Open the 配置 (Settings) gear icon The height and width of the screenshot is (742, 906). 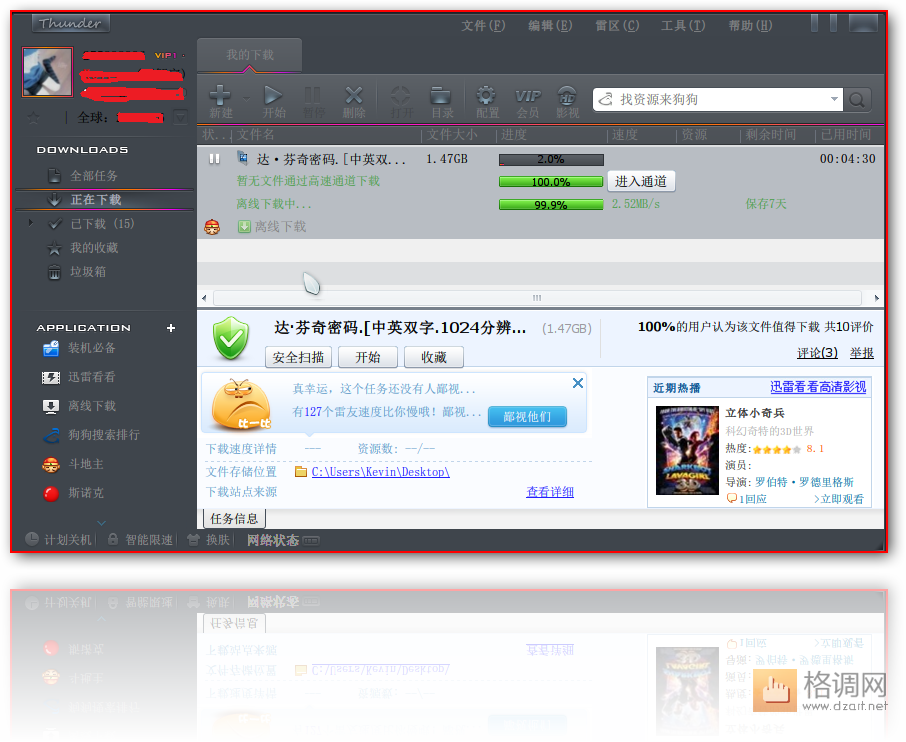(487, 96)
